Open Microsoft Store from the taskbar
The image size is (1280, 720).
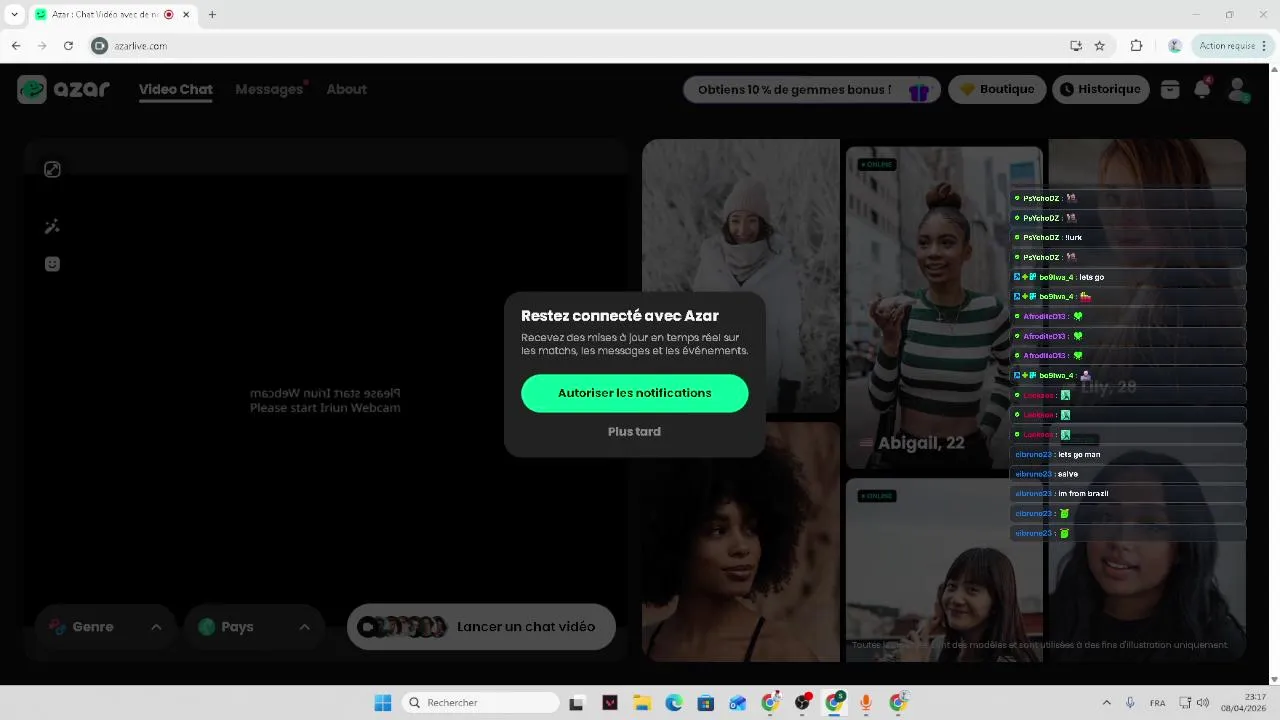coord(705,703)
